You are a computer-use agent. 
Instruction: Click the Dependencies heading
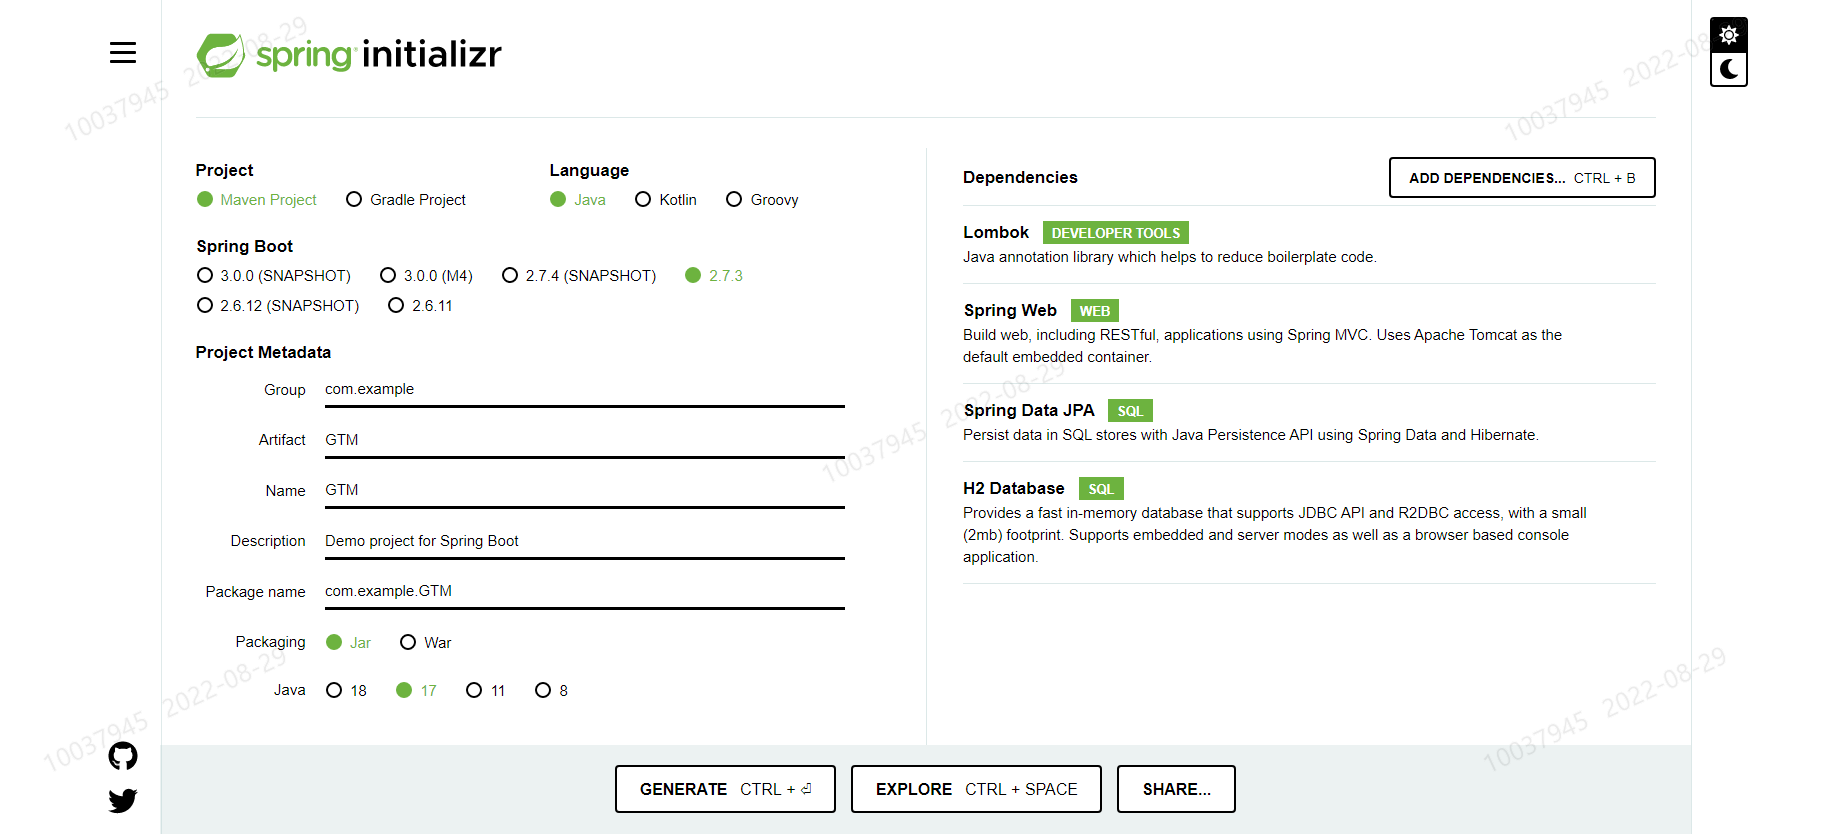coord(1020,178)
